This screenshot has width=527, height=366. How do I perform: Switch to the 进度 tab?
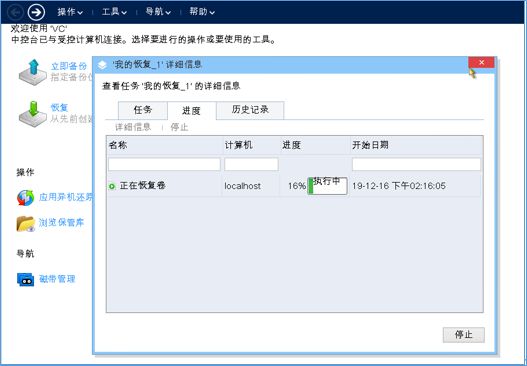[191, 110]
